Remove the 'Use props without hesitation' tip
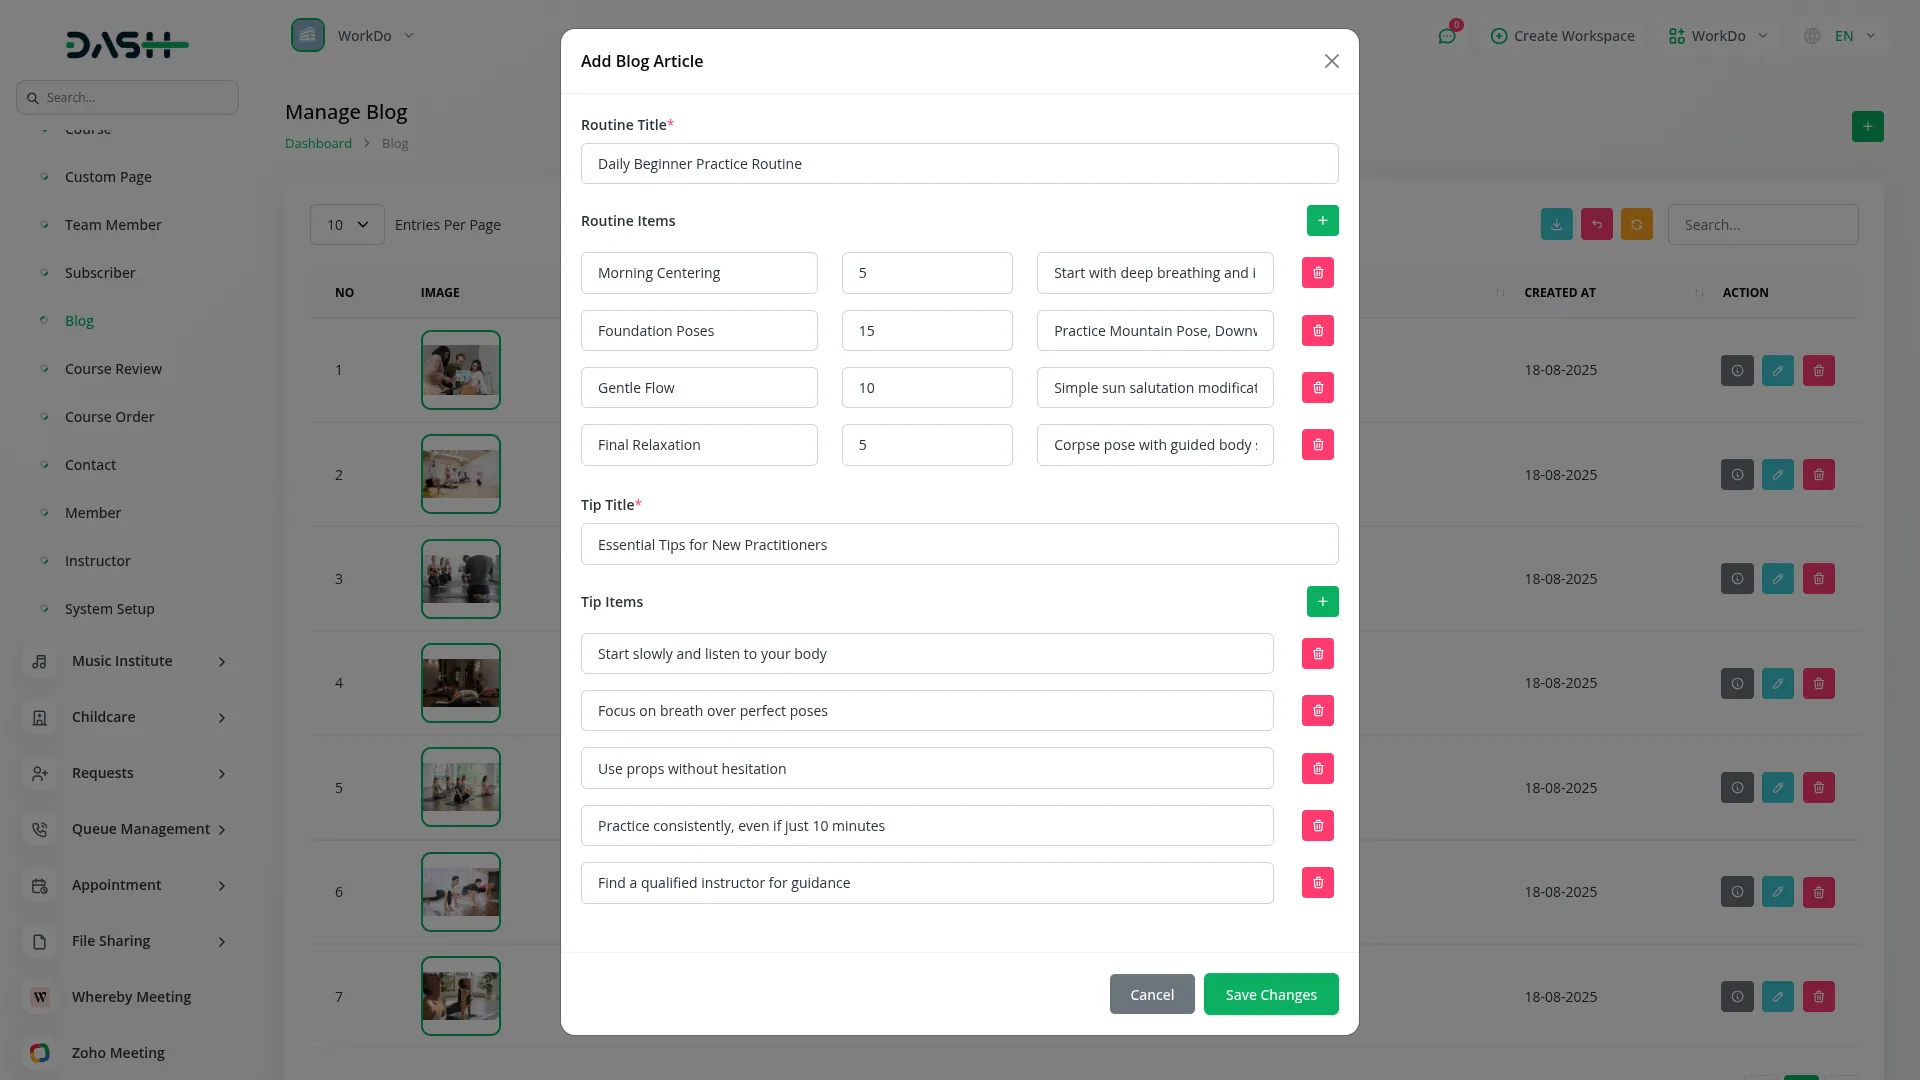The image size is (1920, 1080). coord(1317,769)
